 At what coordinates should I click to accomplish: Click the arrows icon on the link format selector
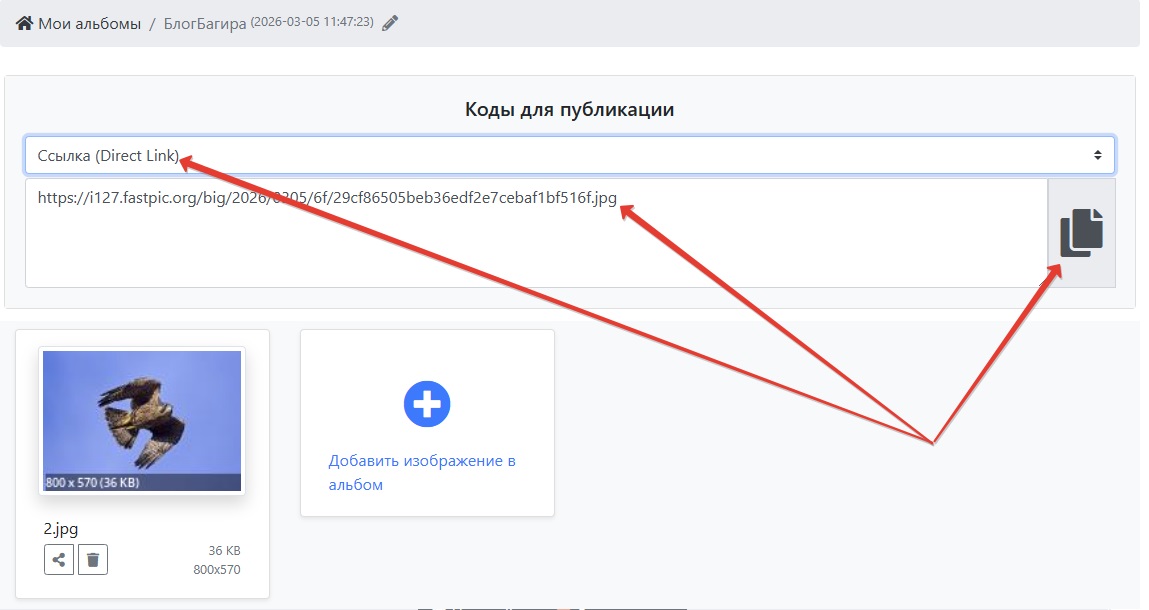(1098, 155)
